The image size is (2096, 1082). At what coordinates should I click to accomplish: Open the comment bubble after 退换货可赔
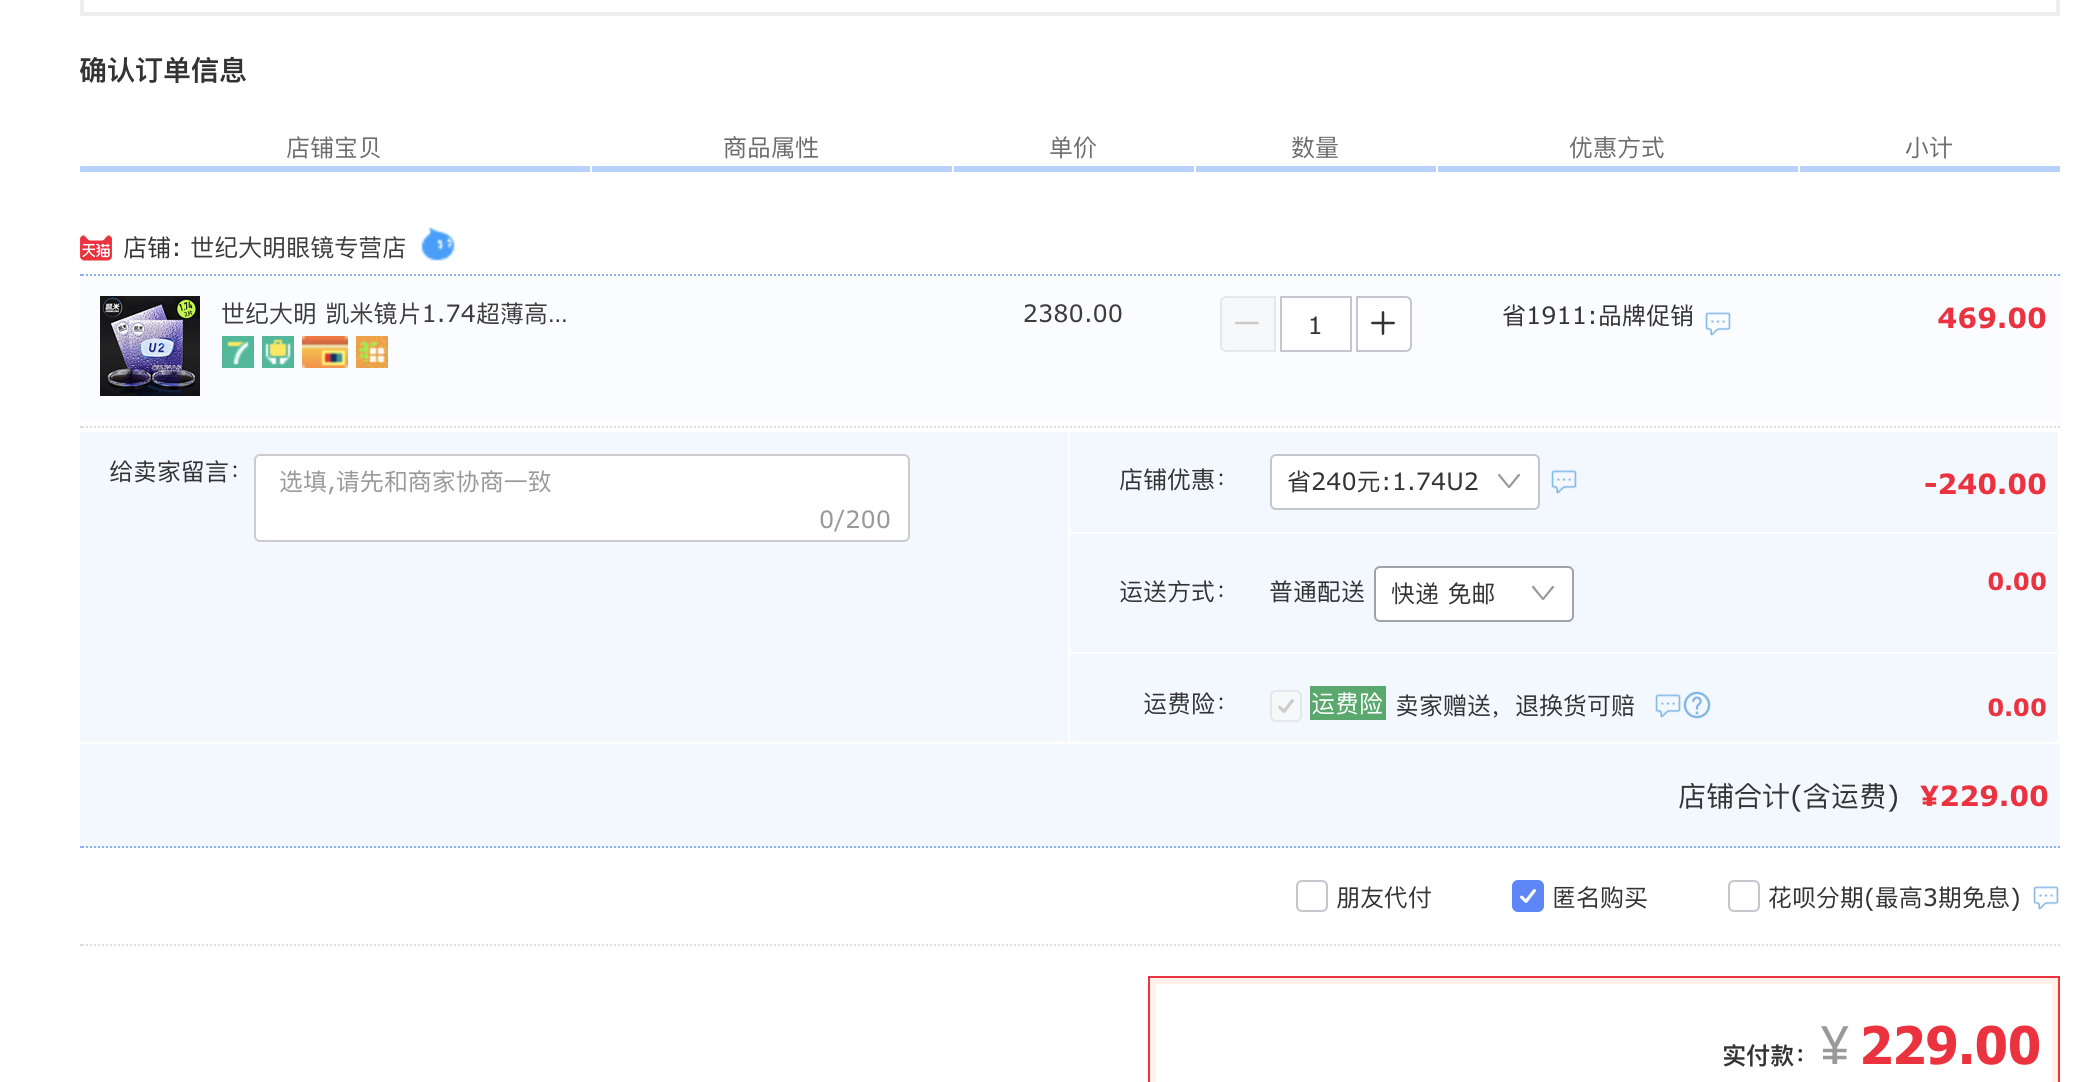(x=1667, y=706)
